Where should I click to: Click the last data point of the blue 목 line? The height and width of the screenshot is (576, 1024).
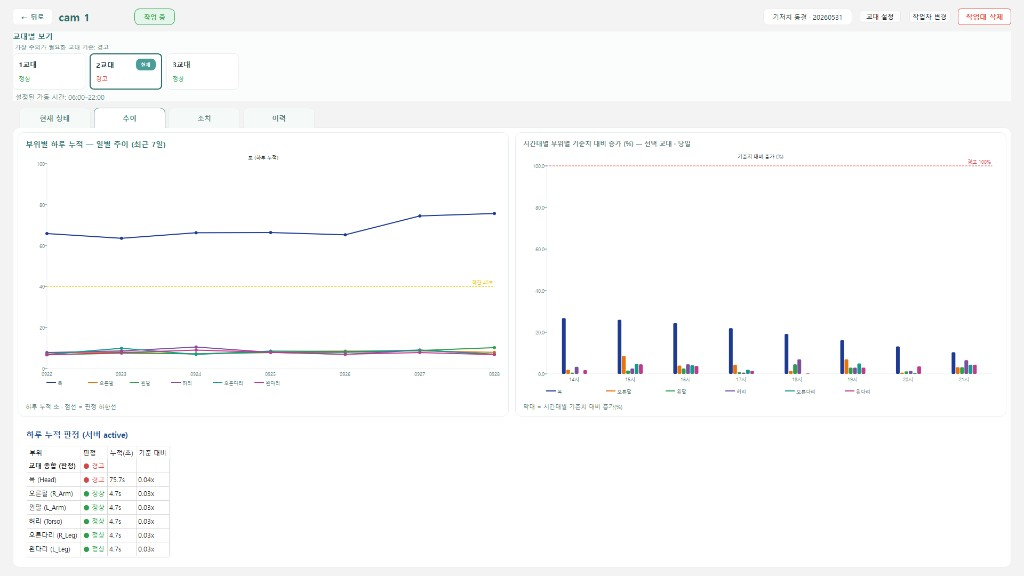click(x=494, y=214)
